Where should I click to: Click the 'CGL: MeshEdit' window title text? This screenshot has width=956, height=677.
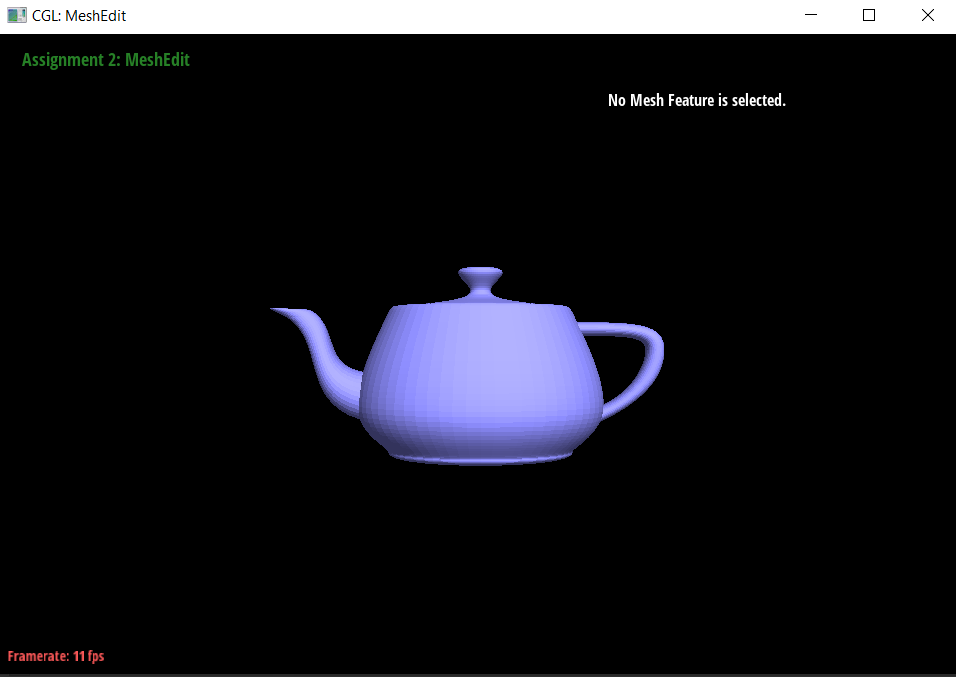pyautogui.click(x=79, y=16)
